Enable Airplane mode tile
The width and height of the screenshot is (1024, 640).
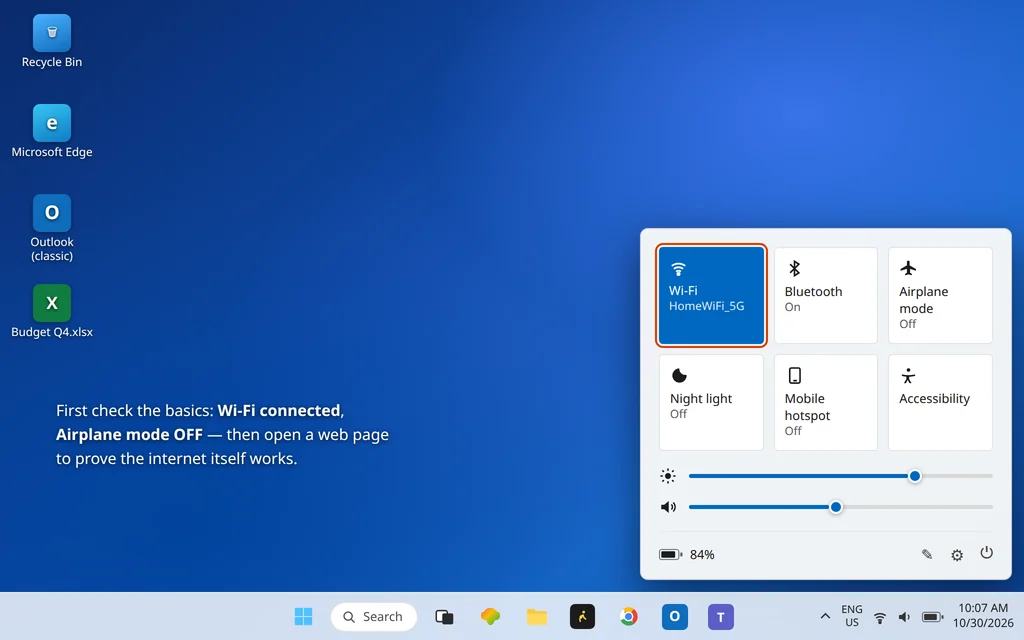tap(940, 295)
